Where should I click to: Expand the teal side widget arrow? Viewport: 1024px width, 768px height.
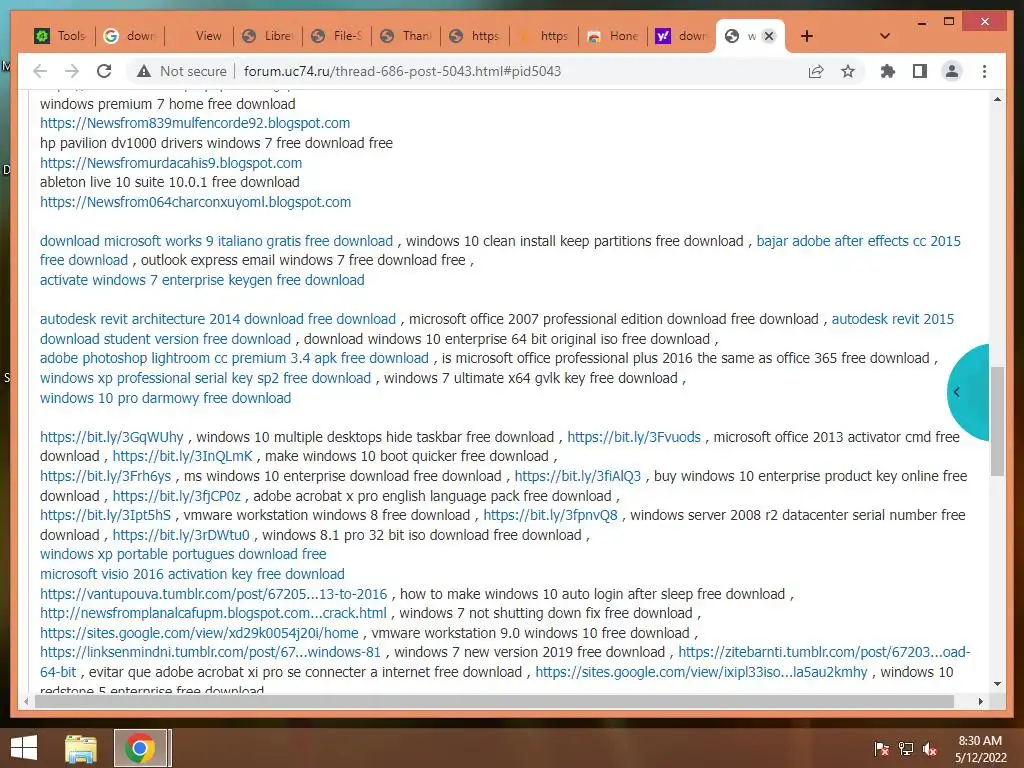(957, 392)
